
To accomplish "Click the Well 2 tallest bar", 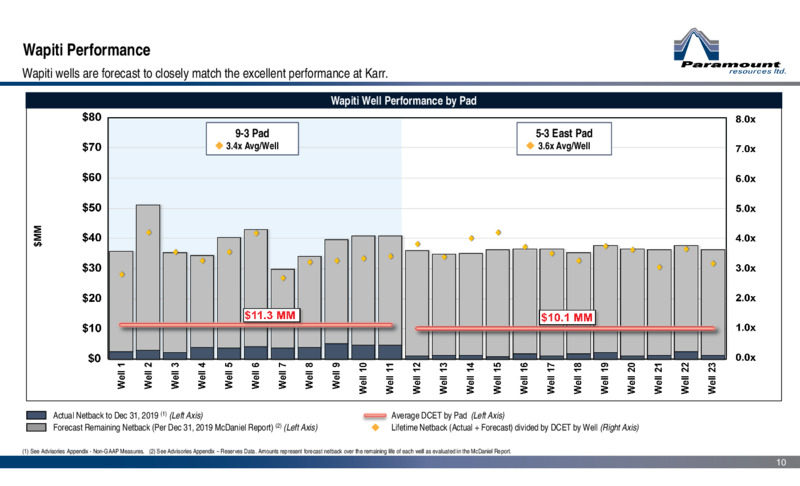I will coord(148,282).
